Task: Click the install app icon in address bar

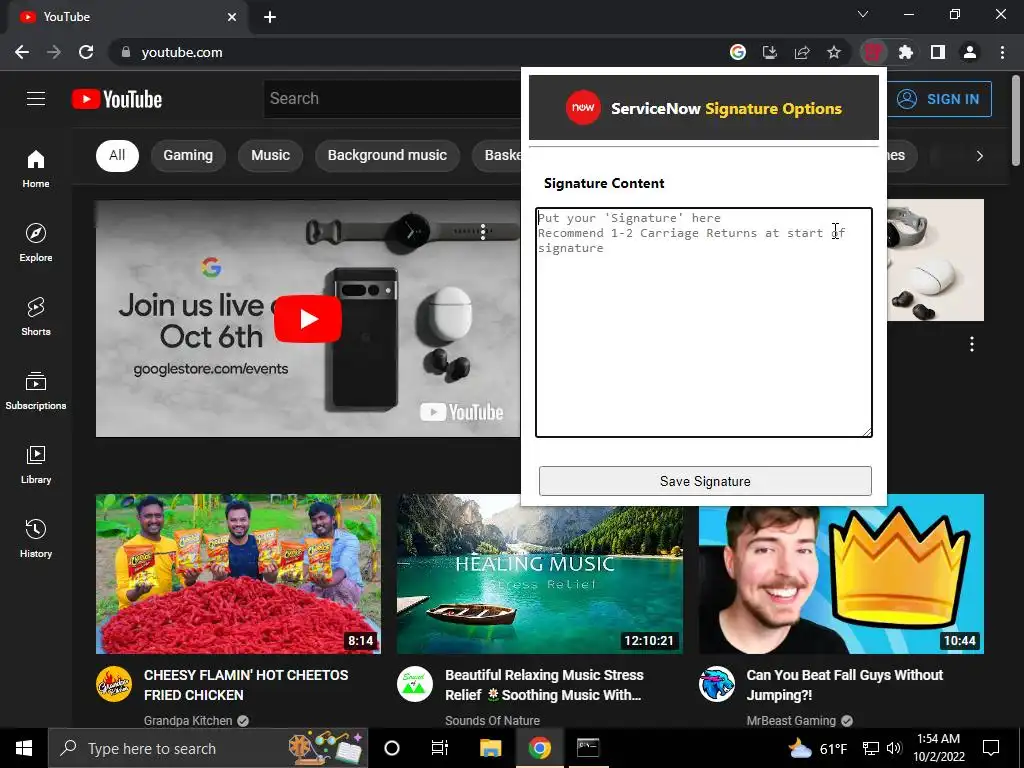Action: (x=770, y=52)
